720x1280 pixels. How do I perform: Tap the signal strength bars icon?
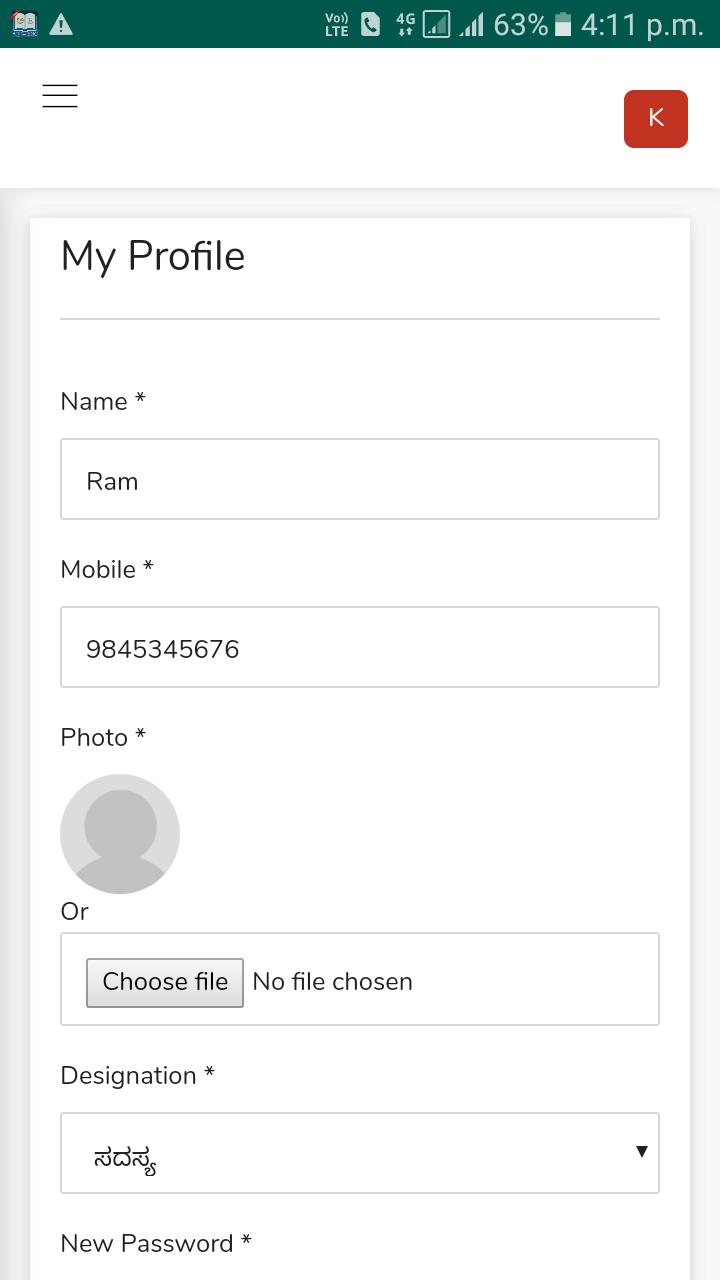[x=471, y=24]
